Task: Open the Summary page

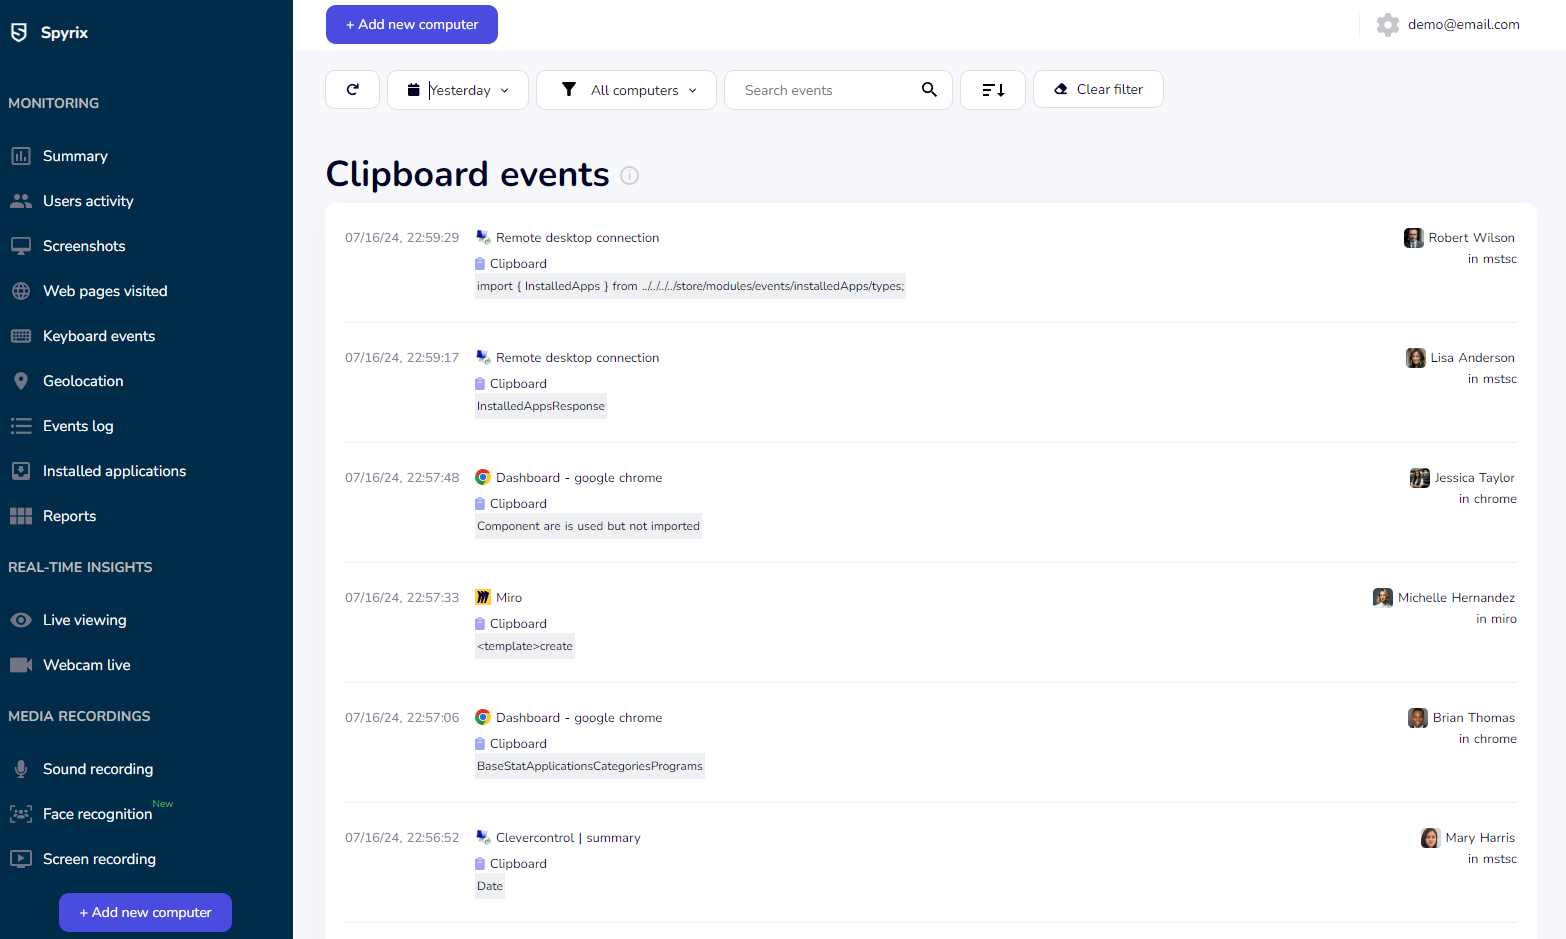Action: [75, 156]
